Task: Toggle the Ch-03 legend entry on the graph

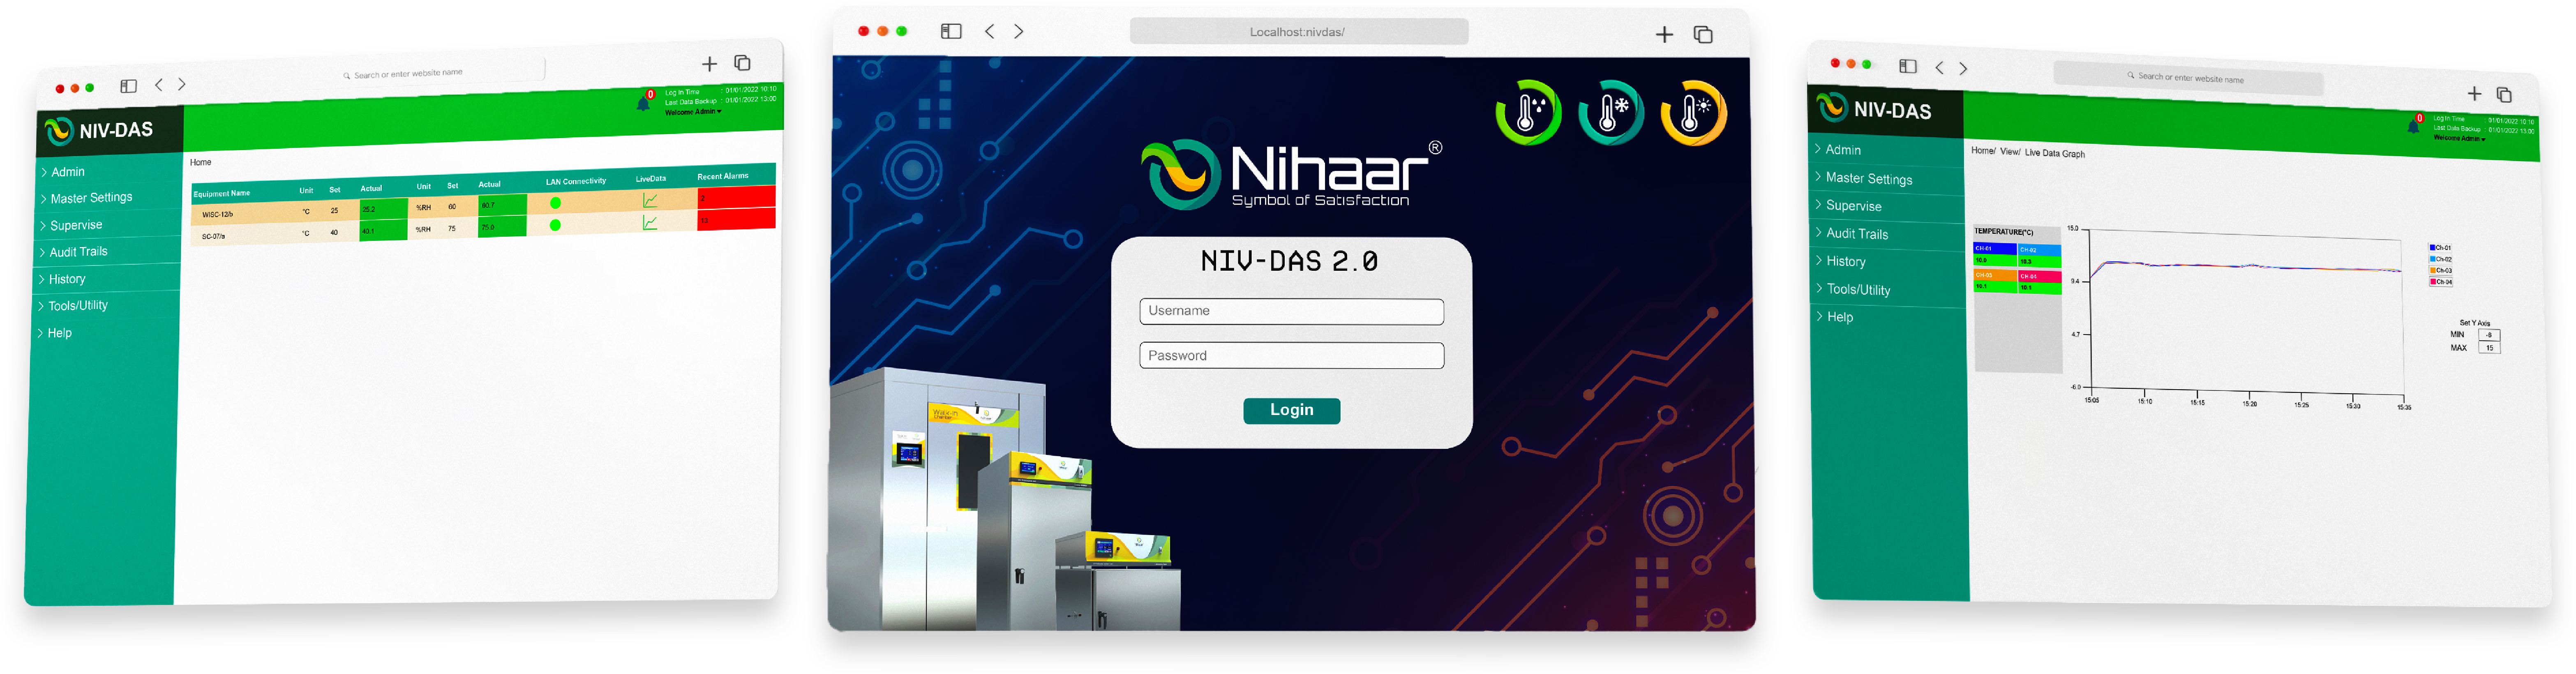Action: click(2440, 270)
